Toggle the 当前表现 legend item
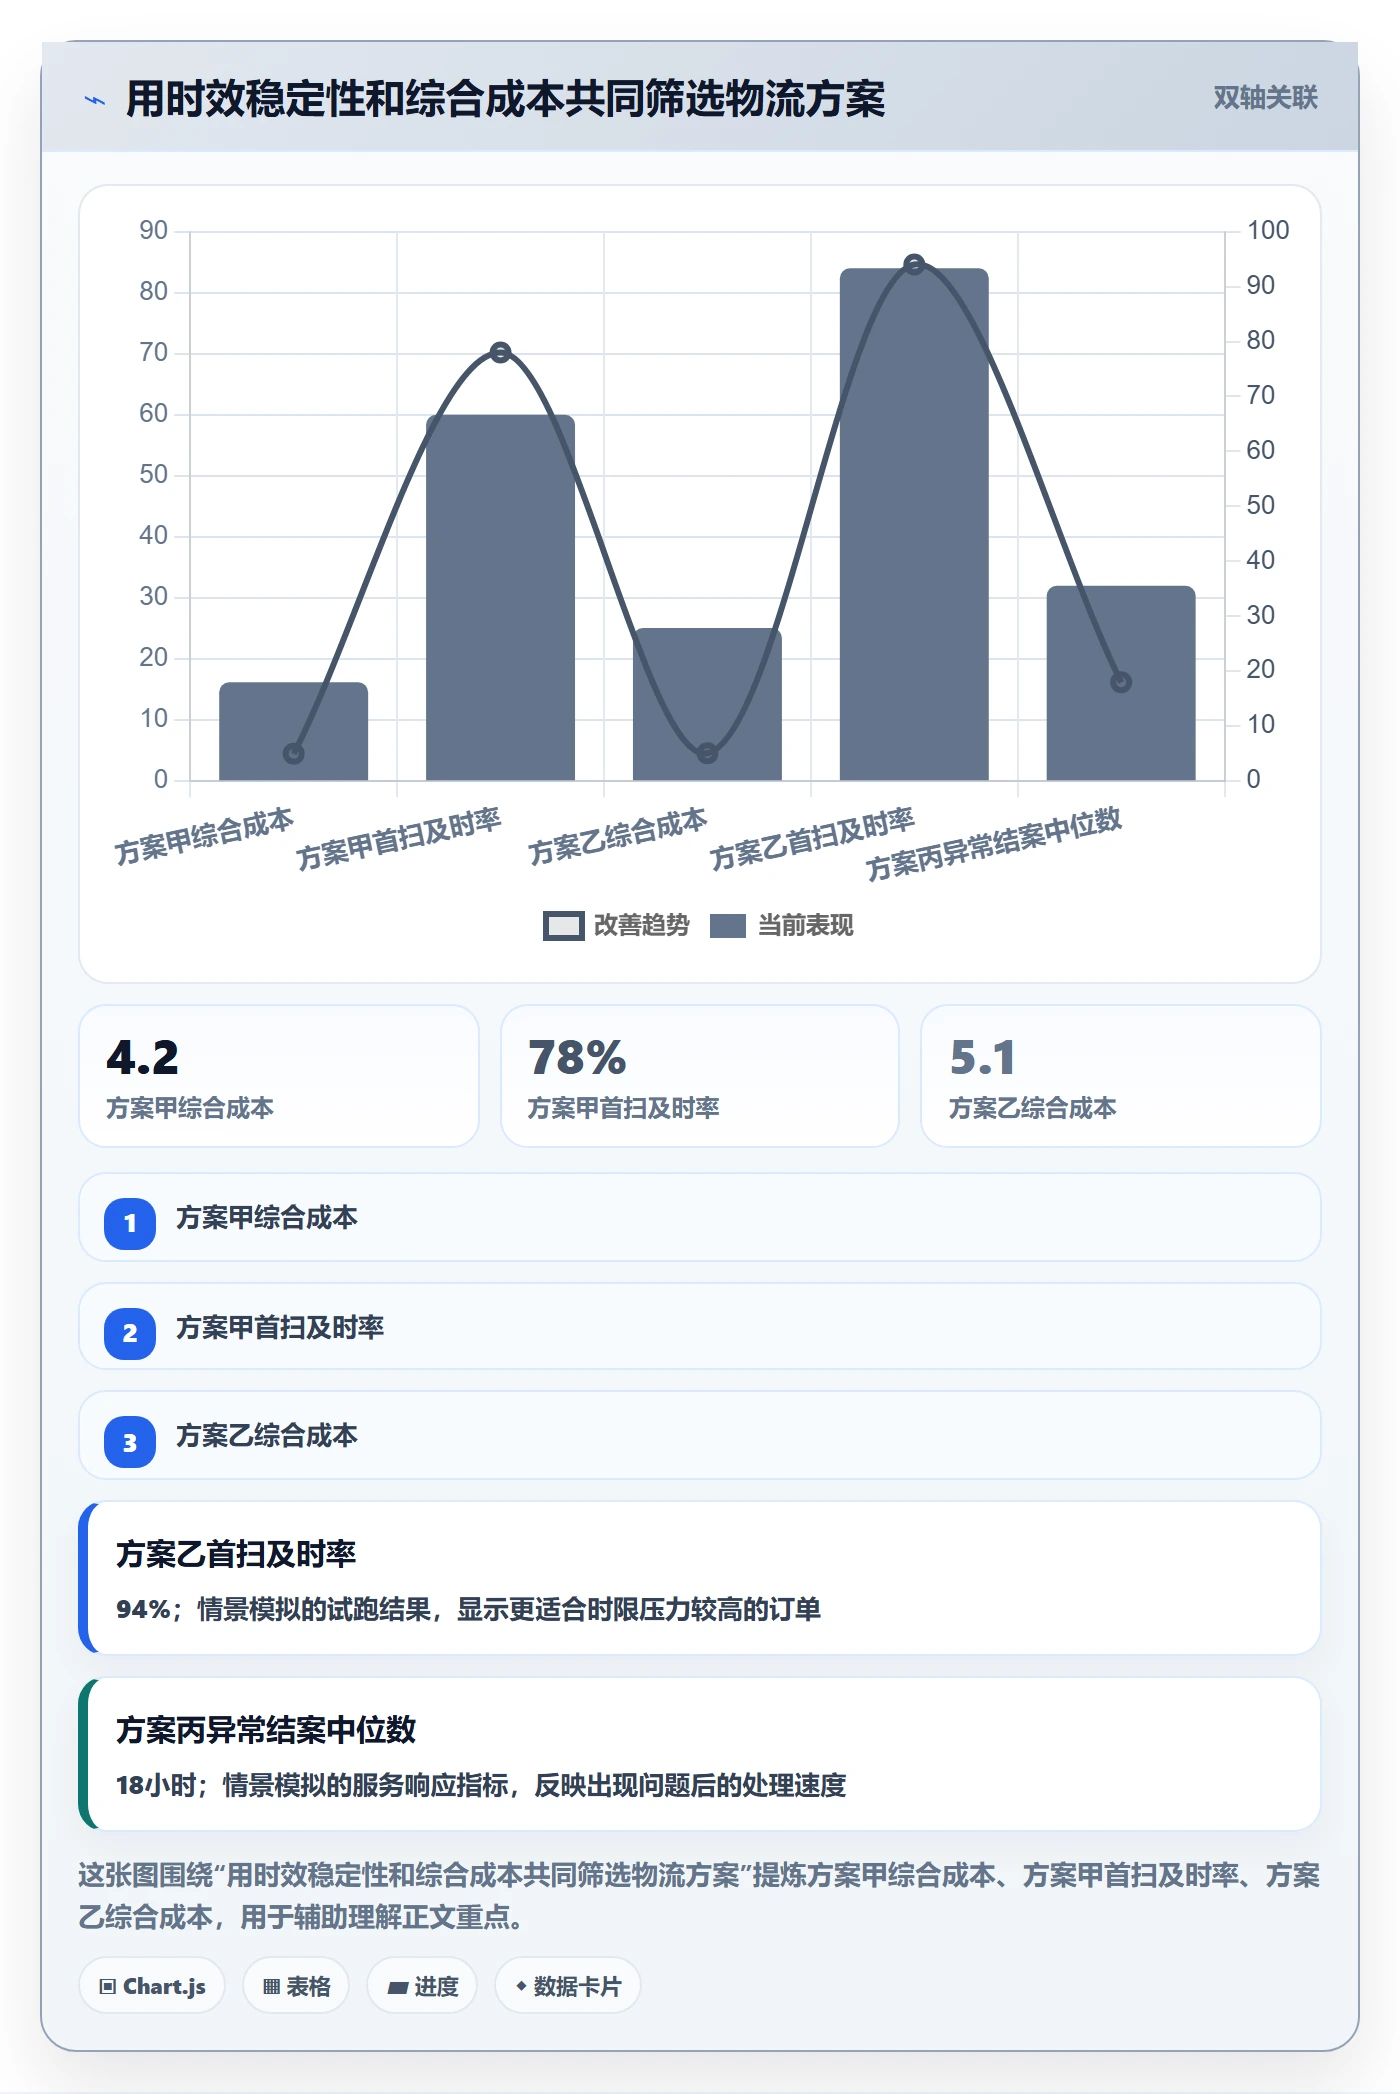Viewport: 1400px width, 2094px height. [781, 926]
